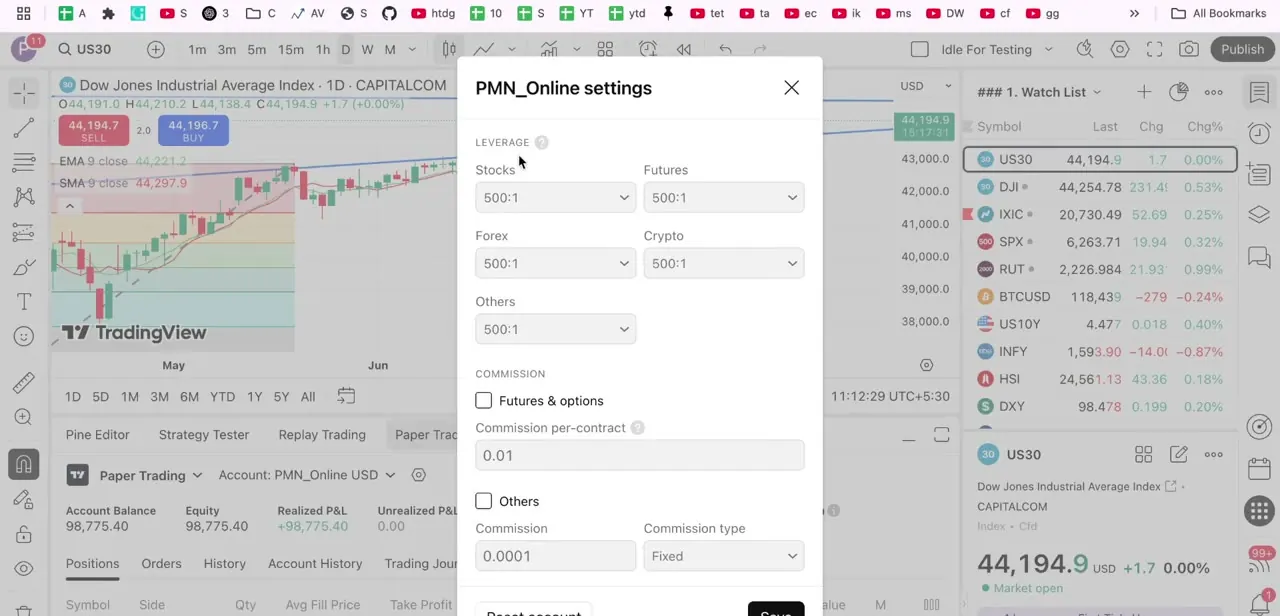
Task: Open the Others leverage dropdown
Action: tap(555, 330)
